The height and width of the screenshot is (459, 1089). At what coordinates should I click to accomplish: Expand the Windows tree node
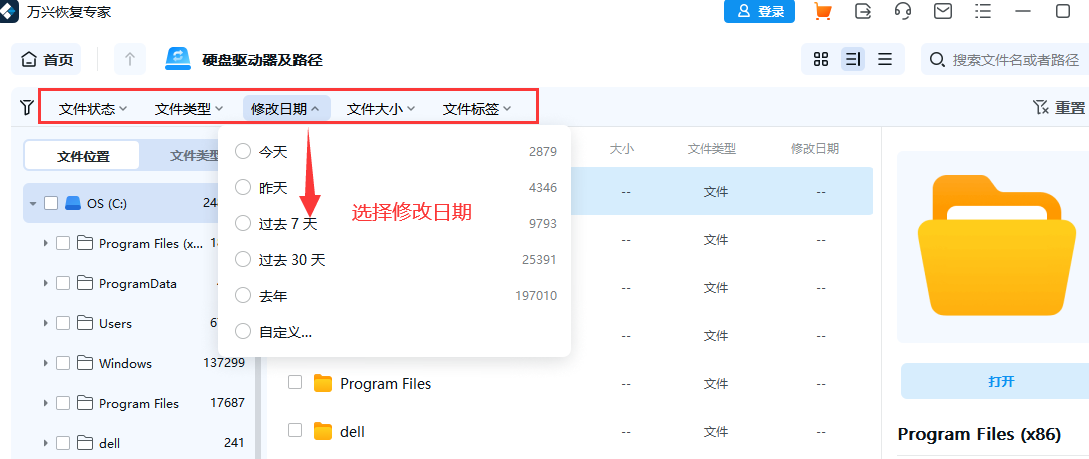(x=46, y=363)
